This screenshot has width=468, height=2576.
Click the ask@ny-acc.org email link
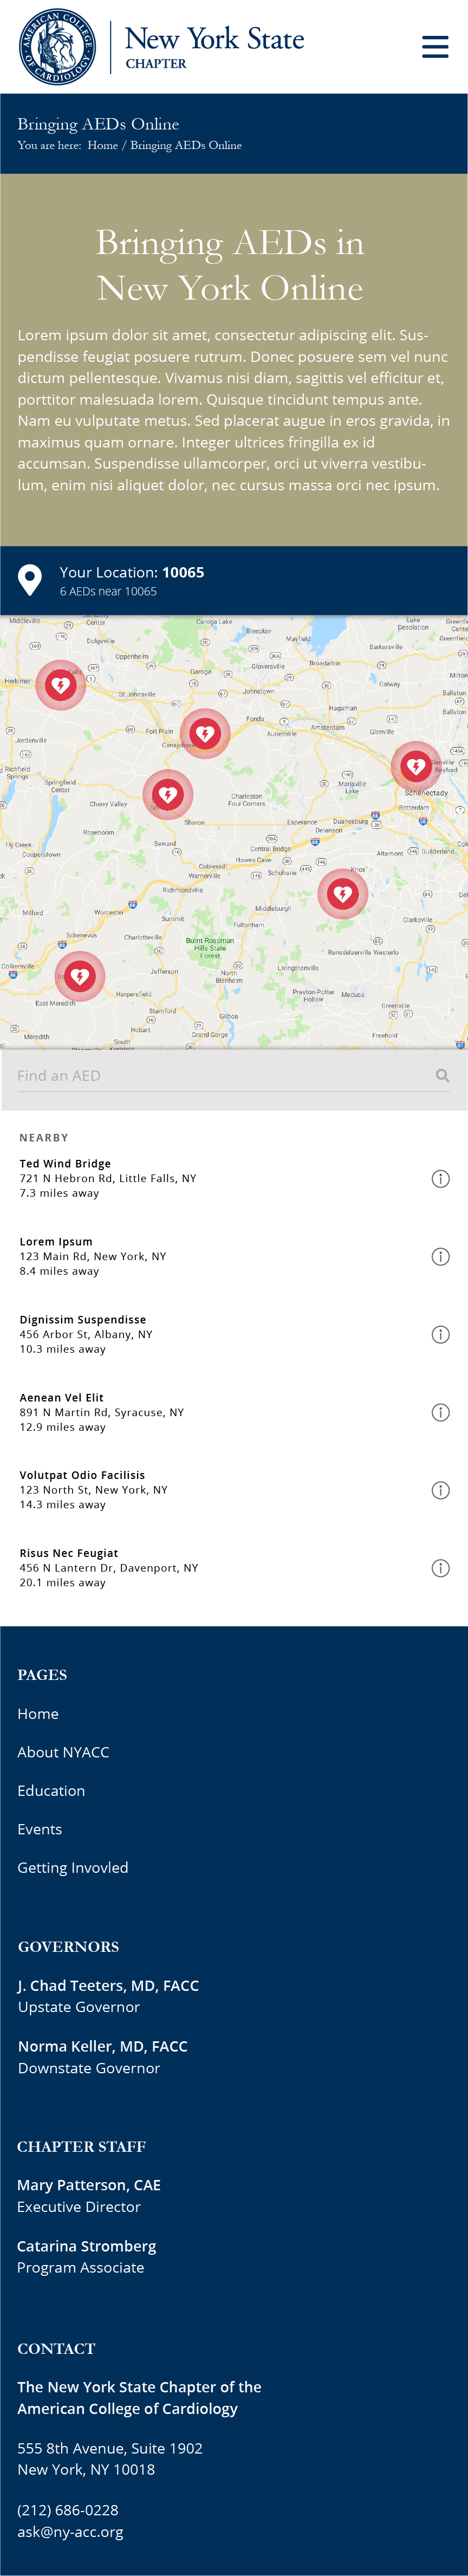click(70, 2532)
